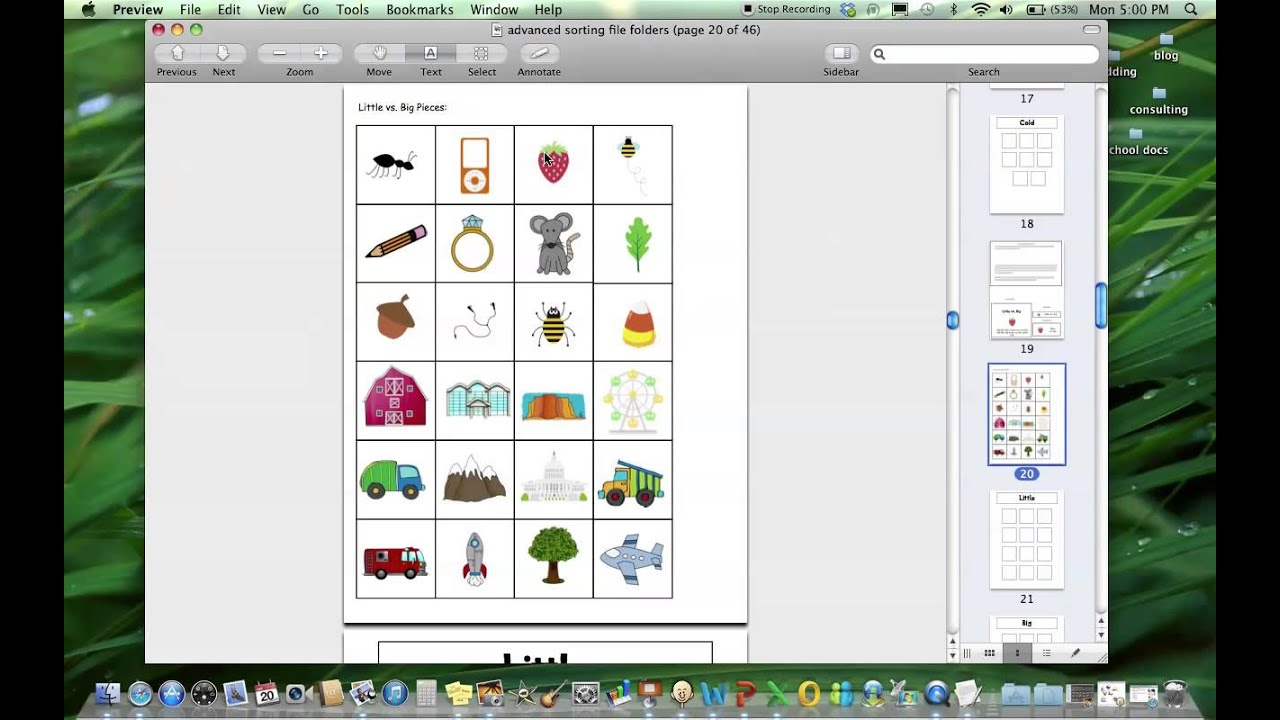Open Spotlight search in the menu bar
Image resolution: width=1280 pixels, height=720 pixels.
[x=1191, y=10]
